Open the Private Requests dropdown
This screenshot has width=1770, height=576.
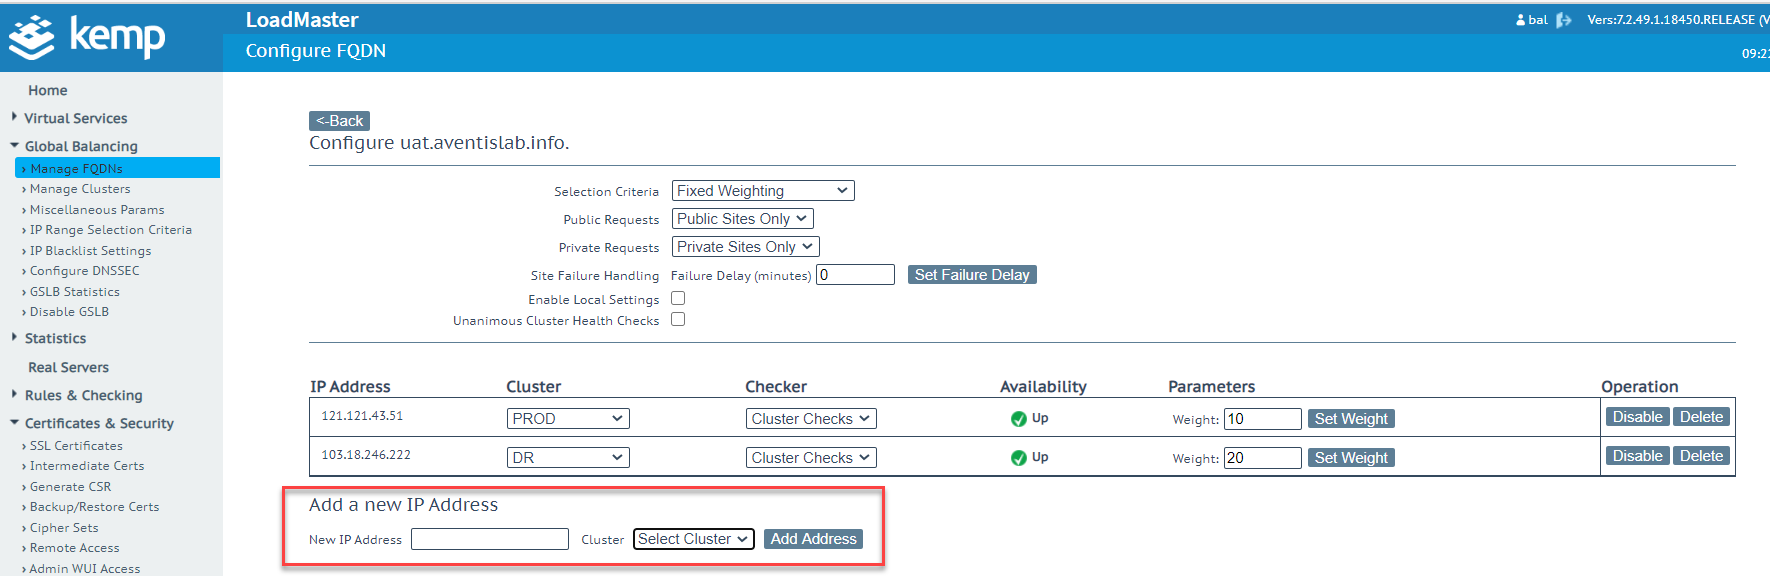coord(745,247)
